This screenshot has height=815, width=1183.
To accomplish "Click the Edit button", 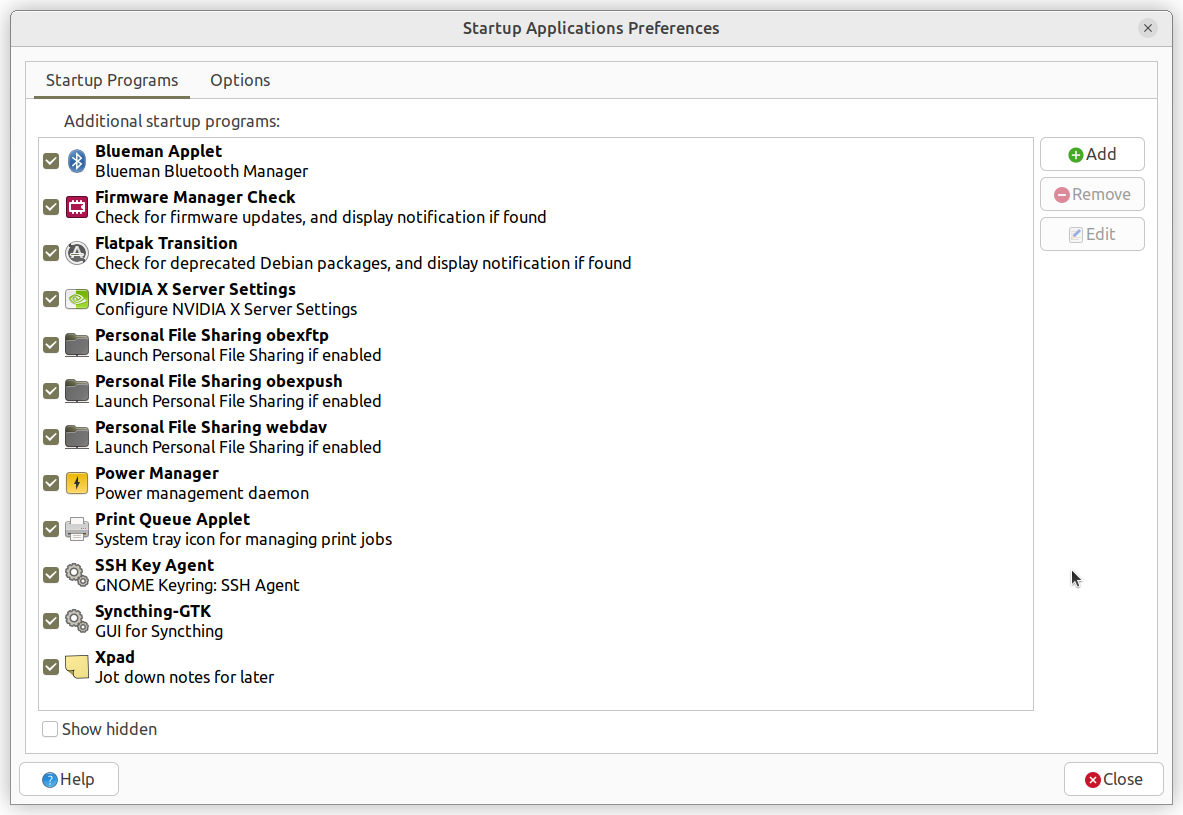I will pos(1092,234).
